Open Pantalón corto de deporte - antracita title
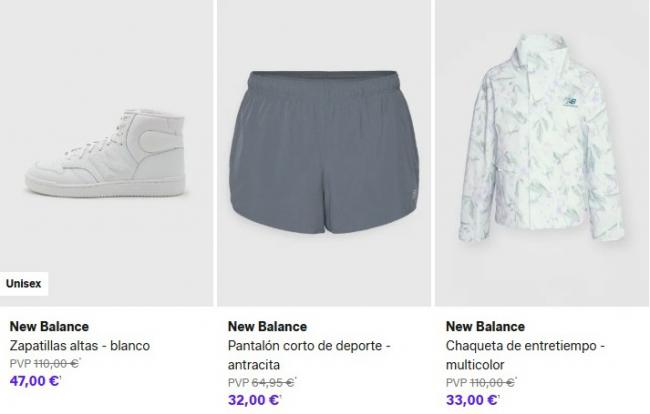 309,355
